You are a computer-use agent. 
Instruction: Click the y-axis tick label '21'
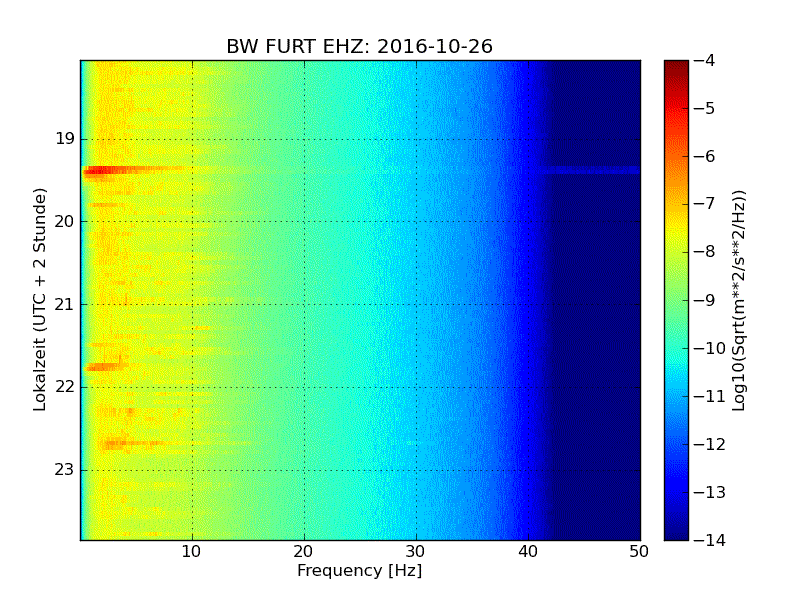pyautogui.click(x=65, y=305)
